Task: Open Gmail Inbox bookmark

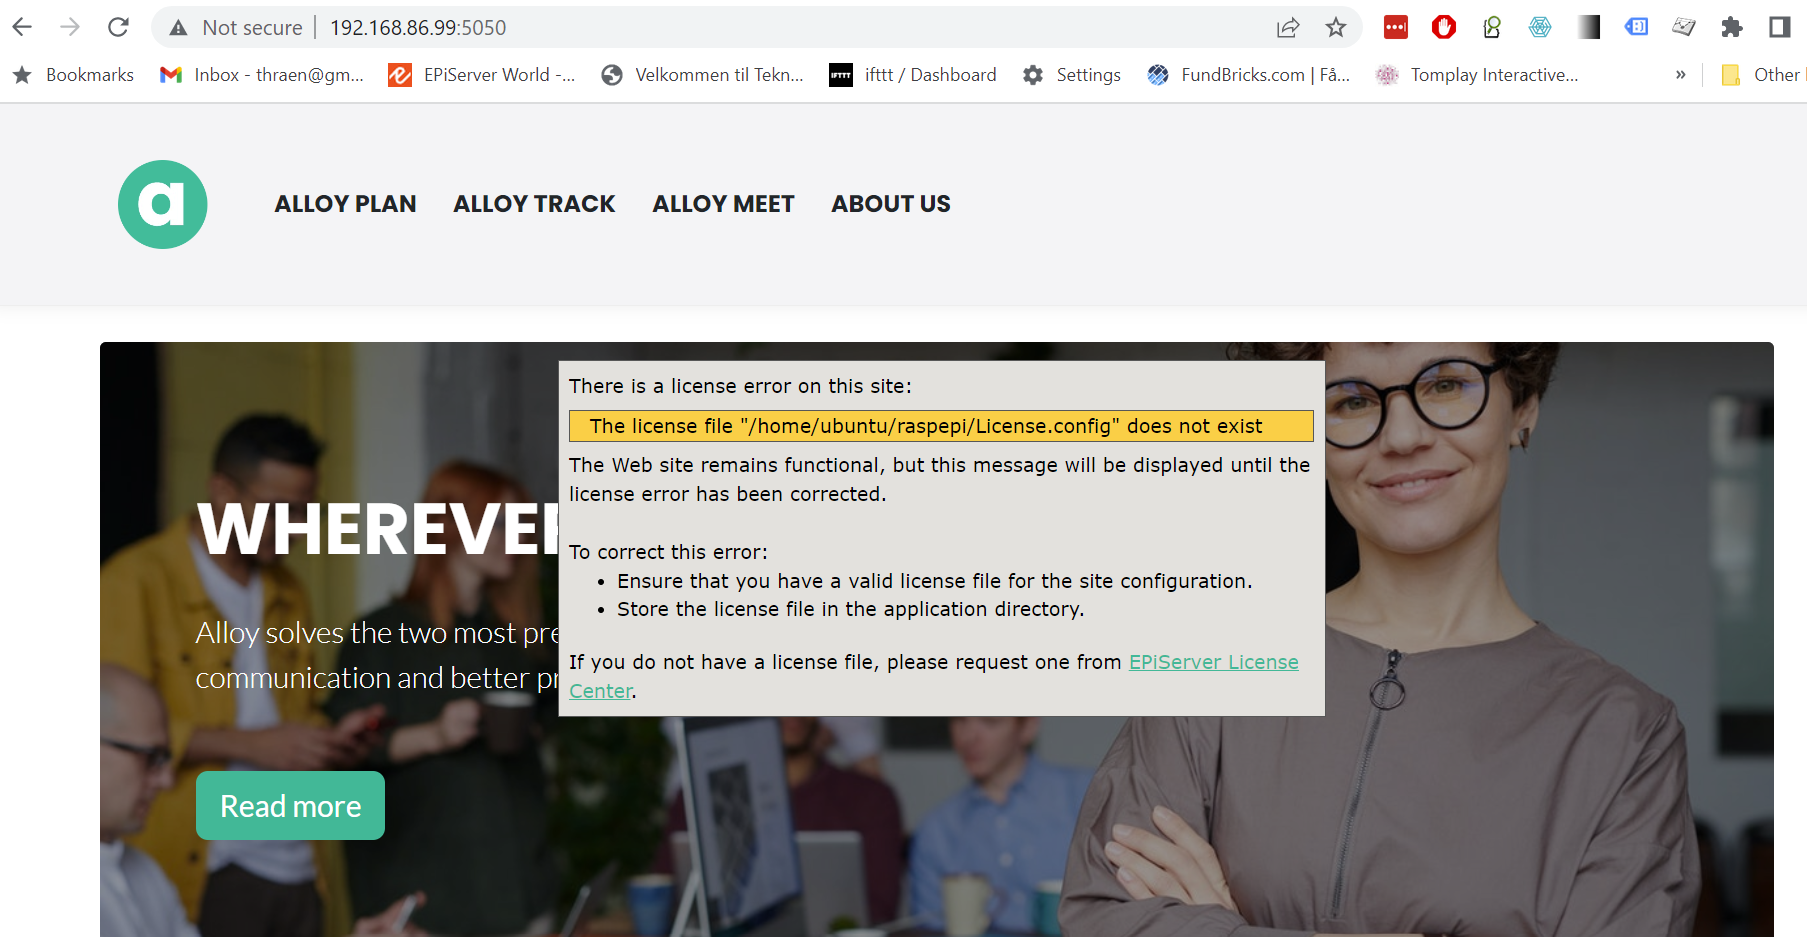Action: (262, 75)
